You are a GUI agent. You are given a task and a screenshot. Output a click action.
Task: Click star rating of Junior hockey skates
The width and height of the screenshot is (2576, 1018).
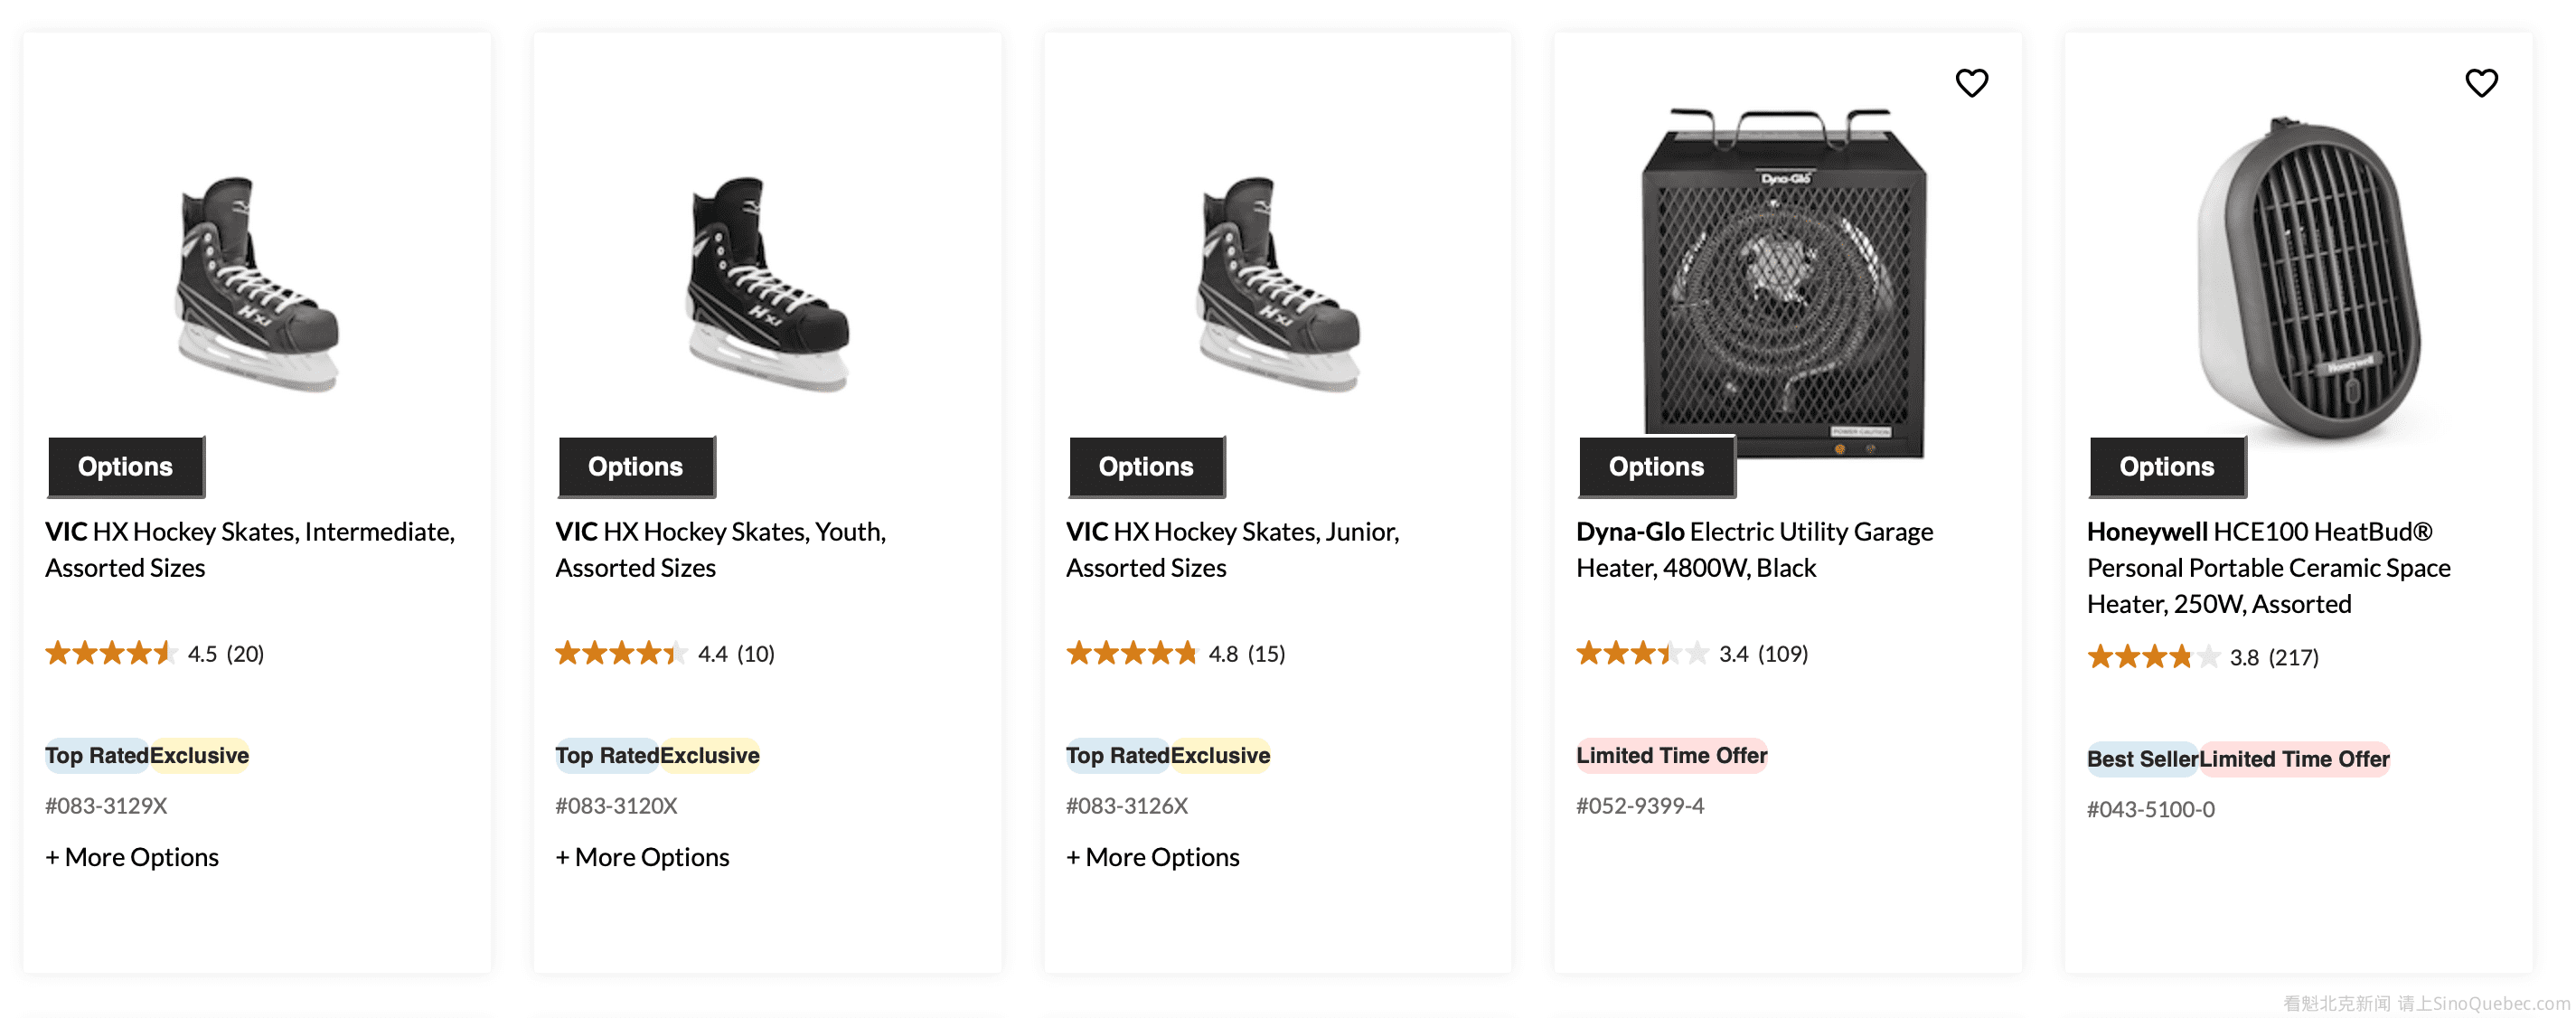[x=1131, y=654]
